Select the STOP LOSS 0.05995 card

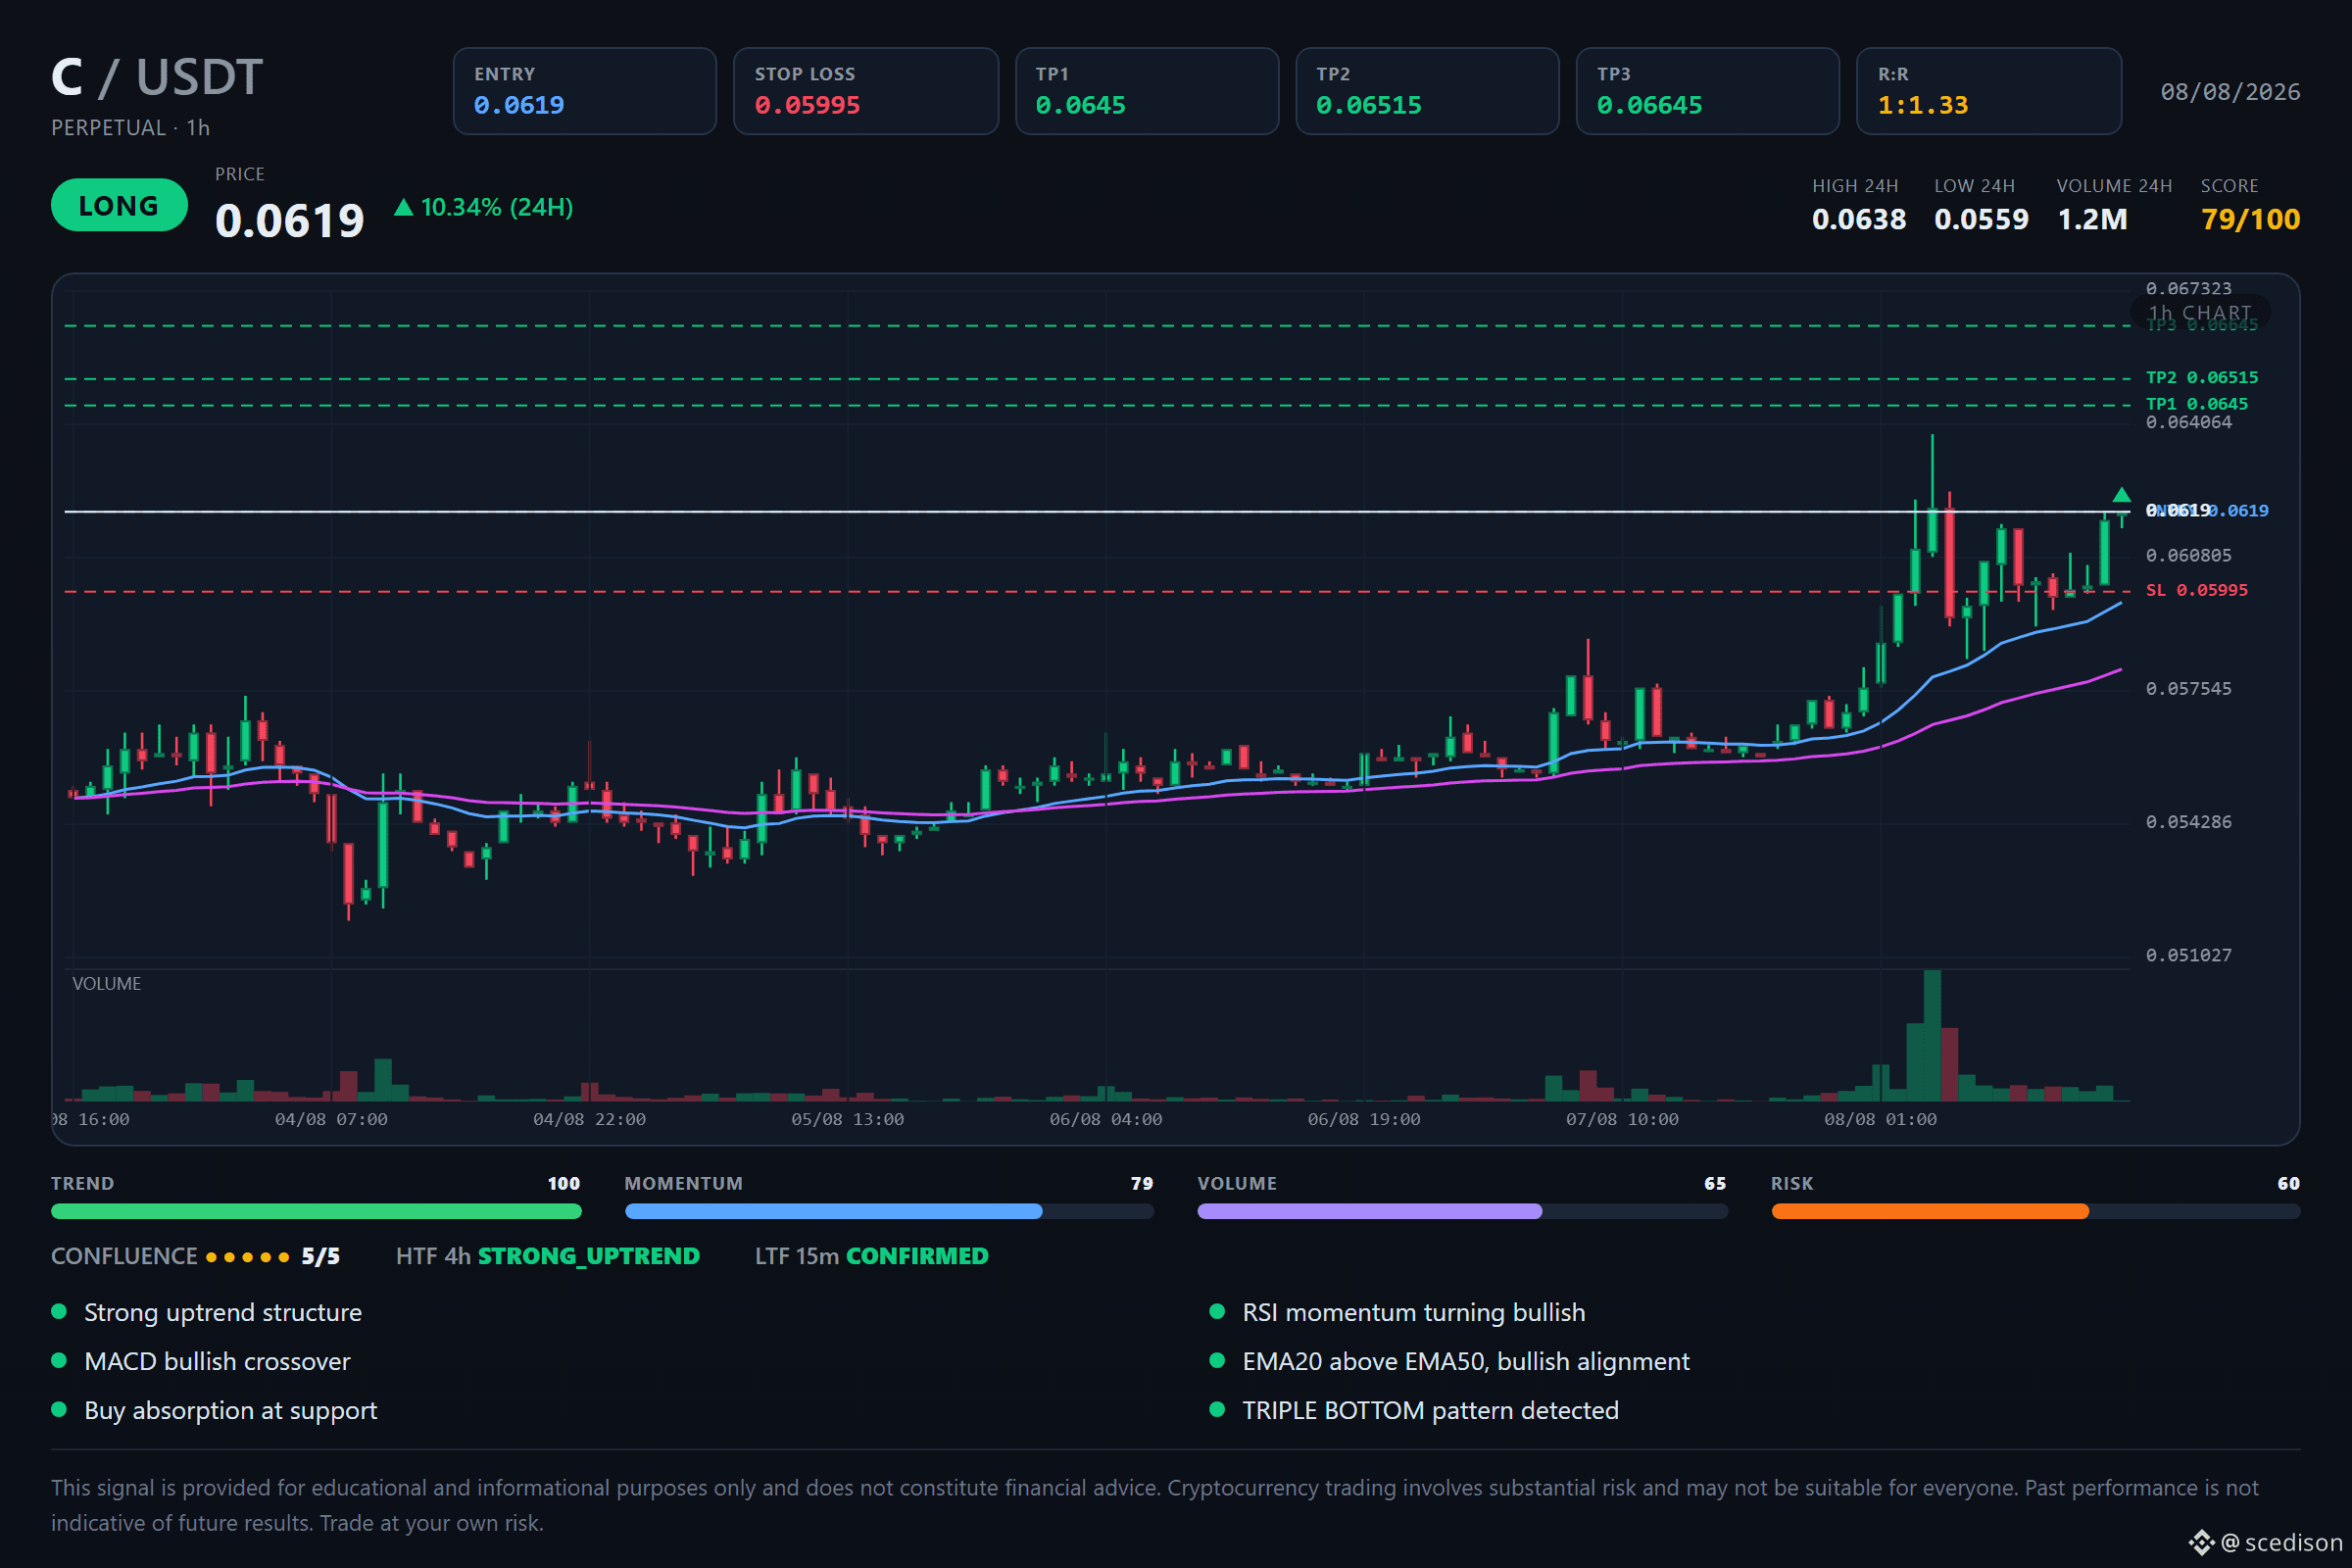click(x=866, y=91)
